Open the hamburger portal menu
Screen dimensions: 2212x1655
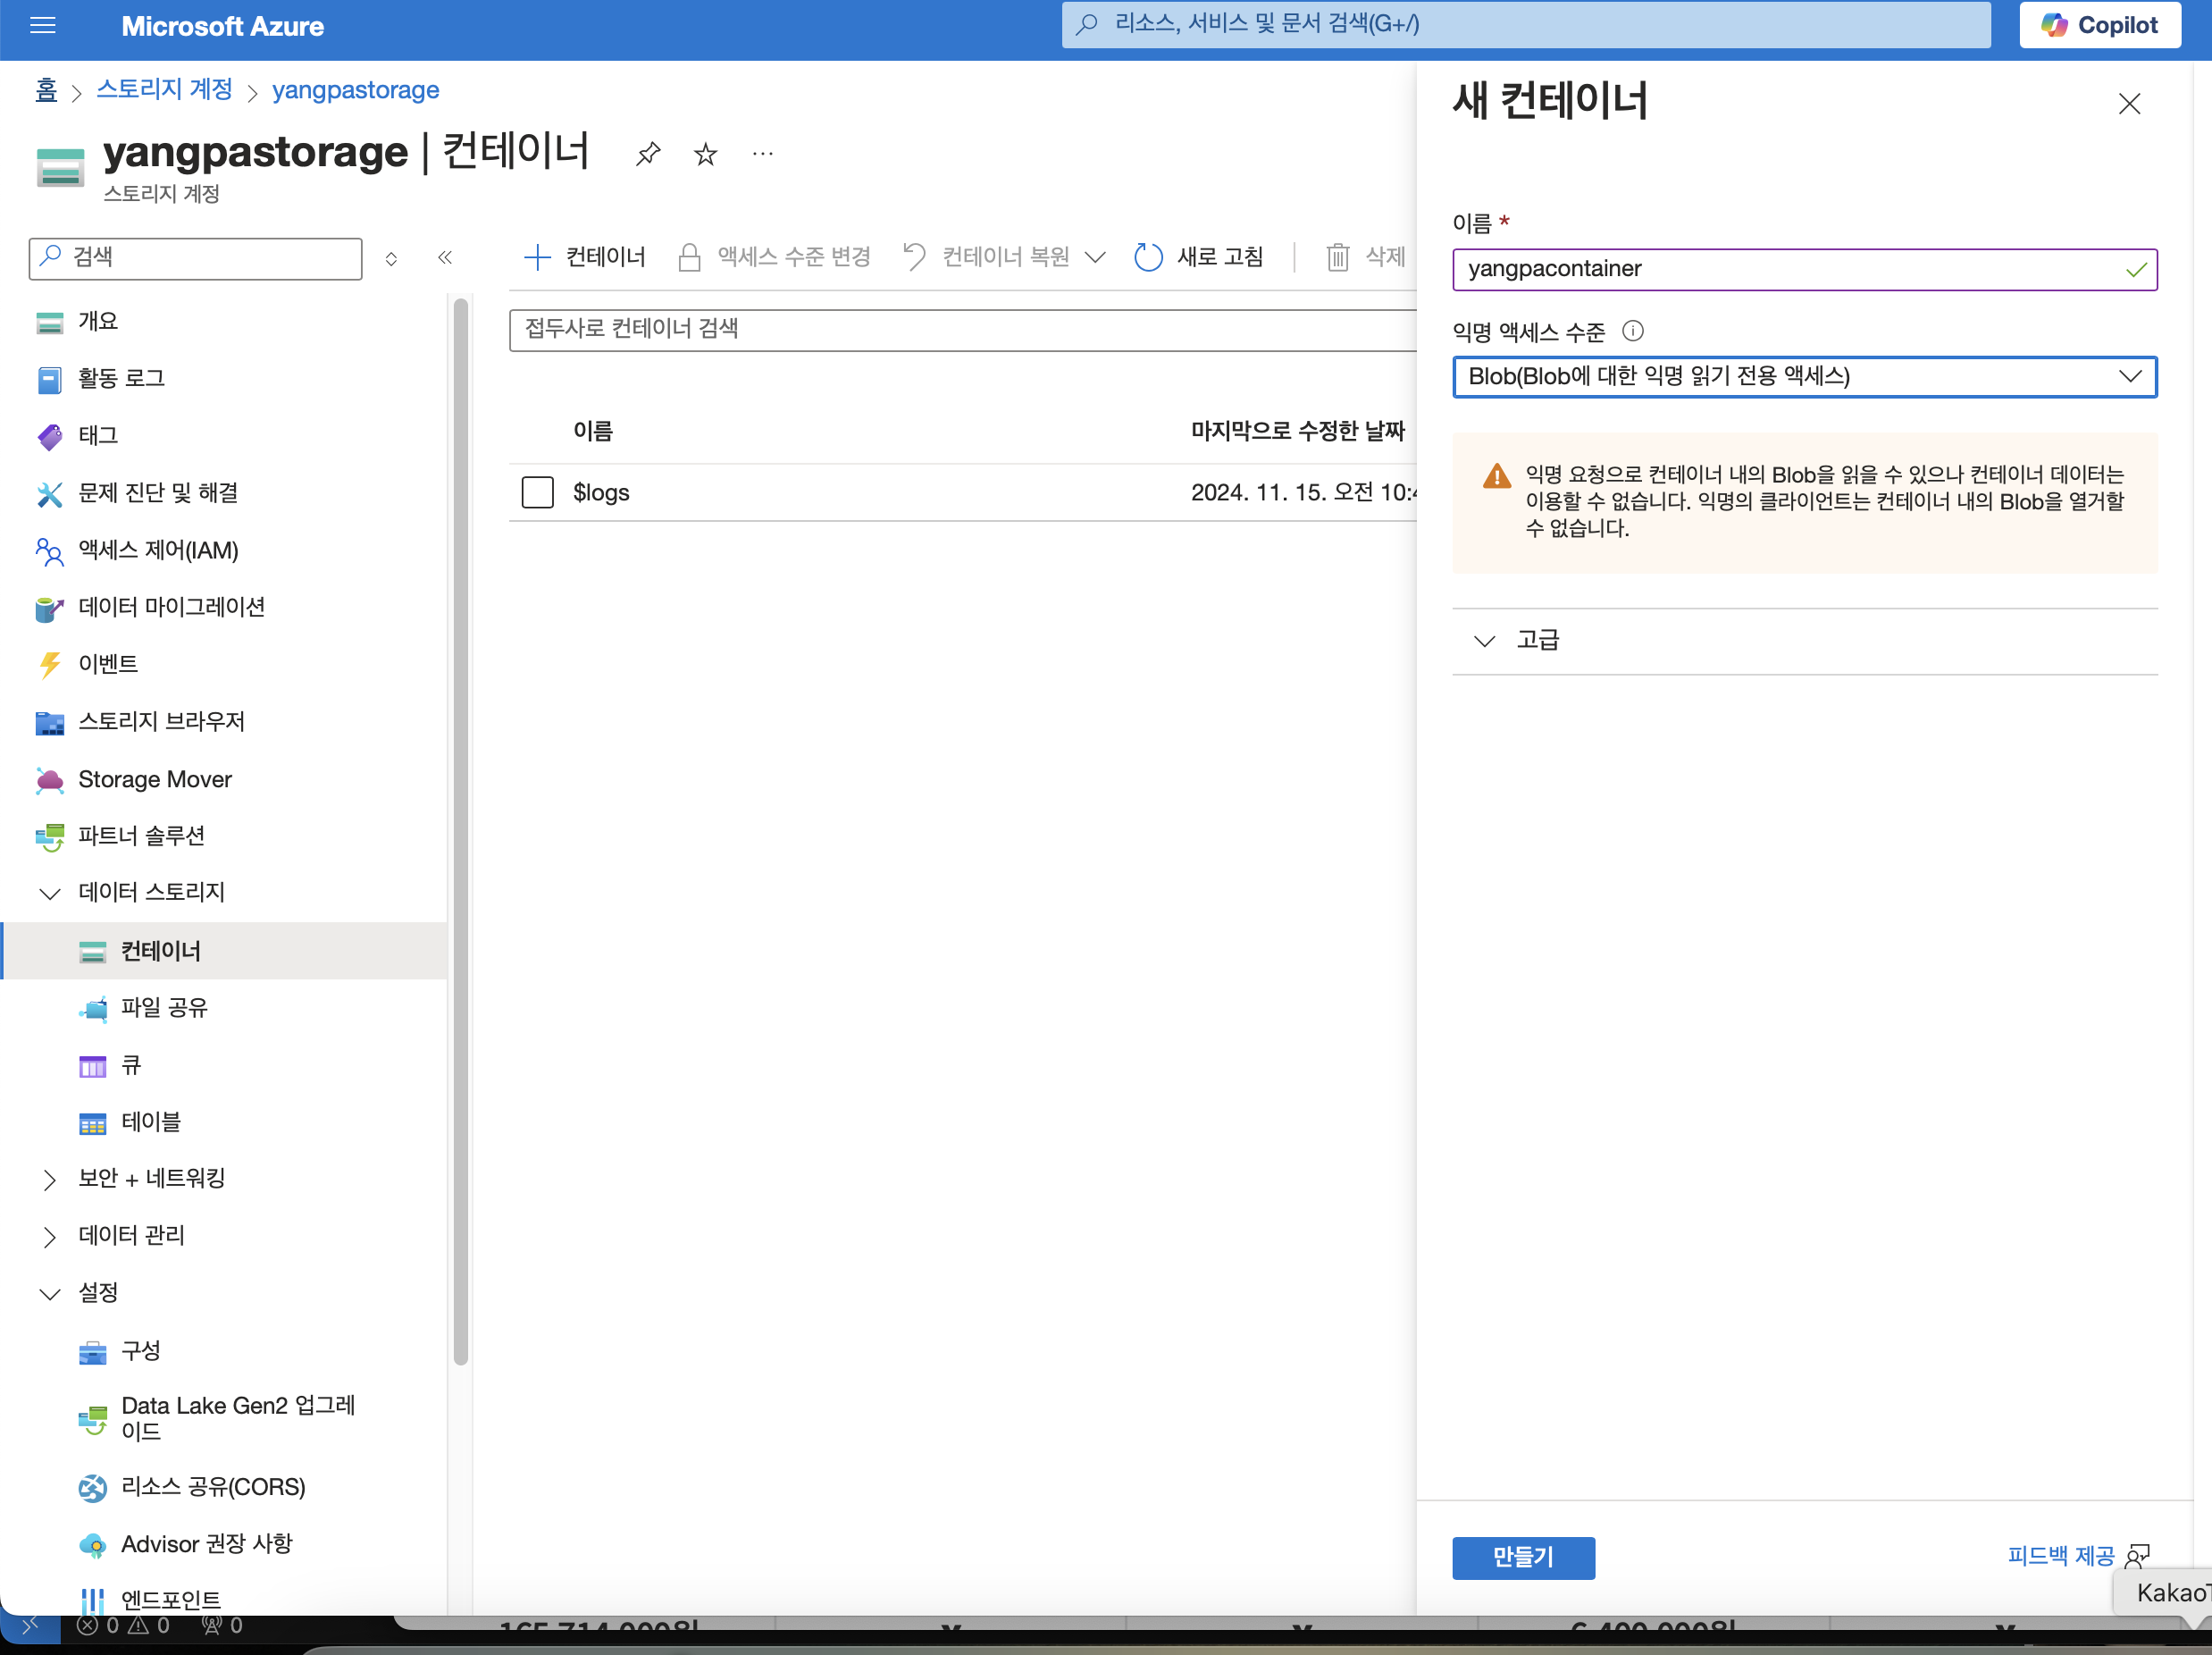pos(43,26)
